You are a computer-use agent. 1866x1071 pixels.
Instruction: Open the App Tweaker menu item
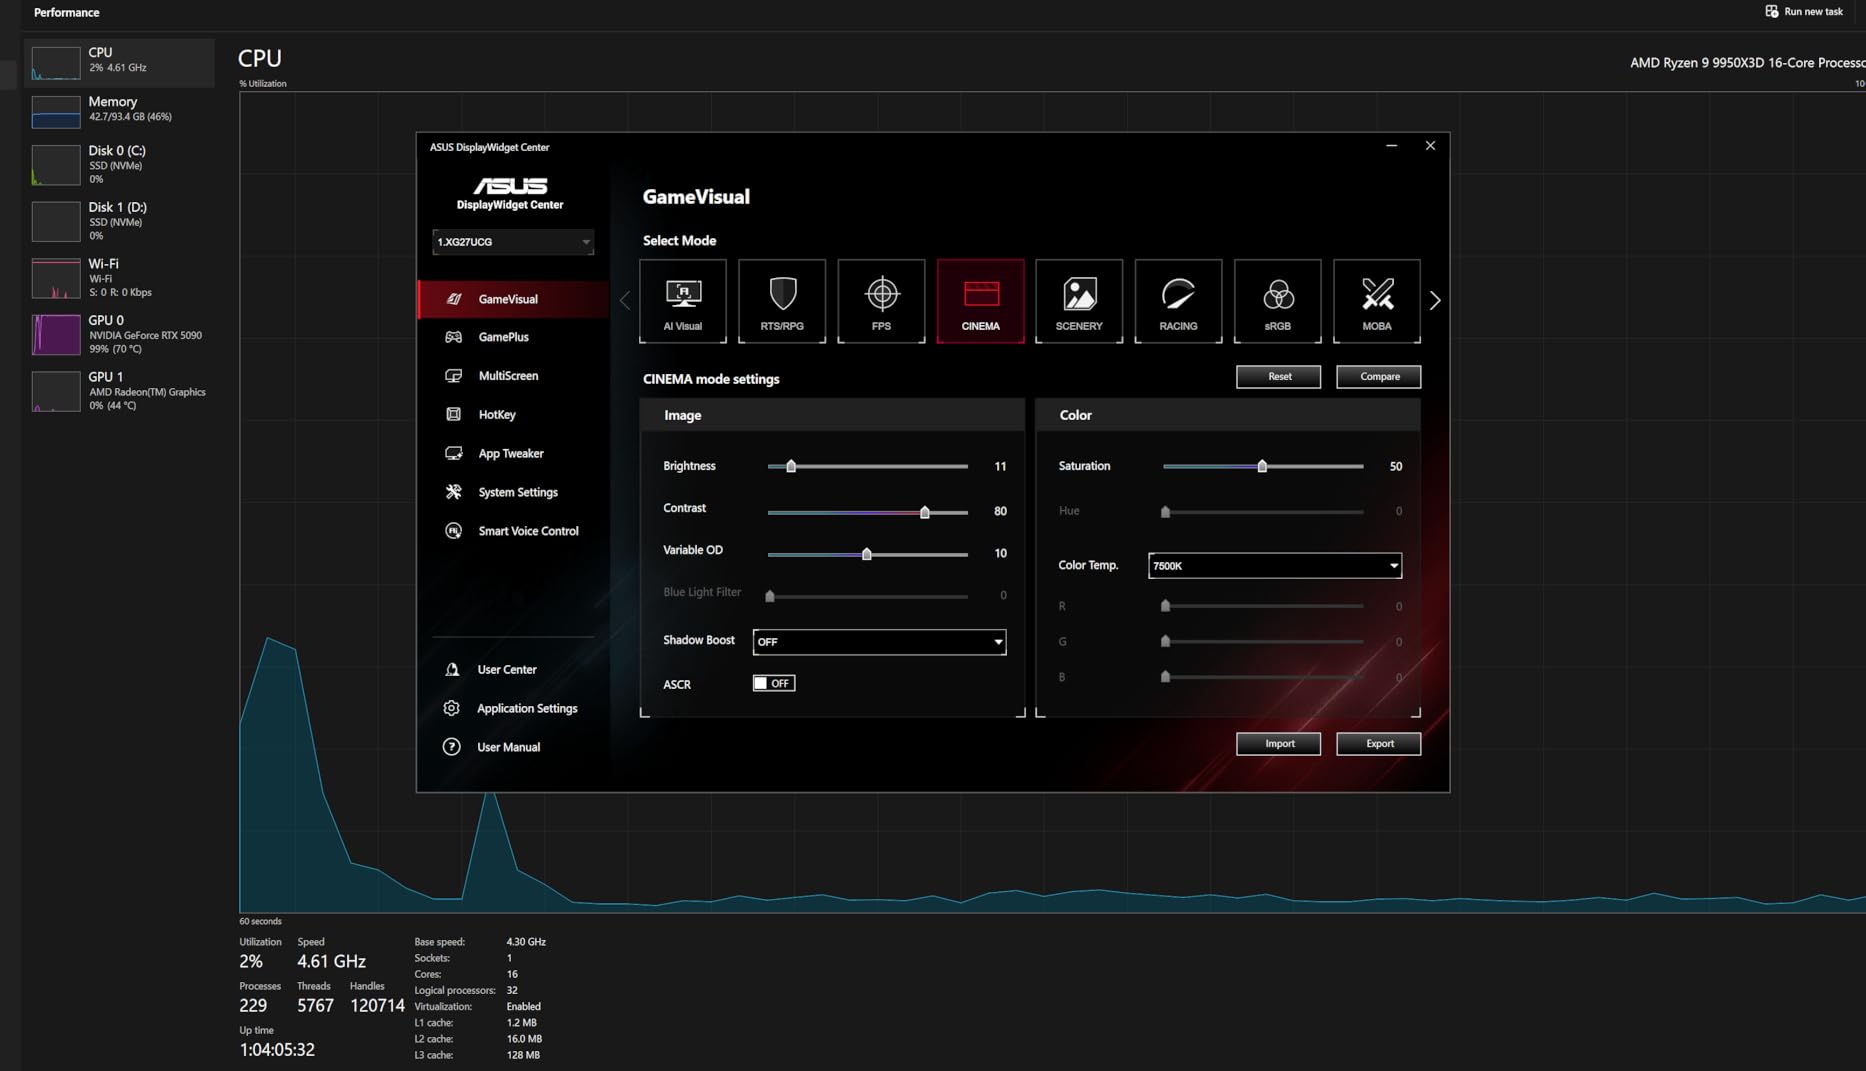point(513,453)
